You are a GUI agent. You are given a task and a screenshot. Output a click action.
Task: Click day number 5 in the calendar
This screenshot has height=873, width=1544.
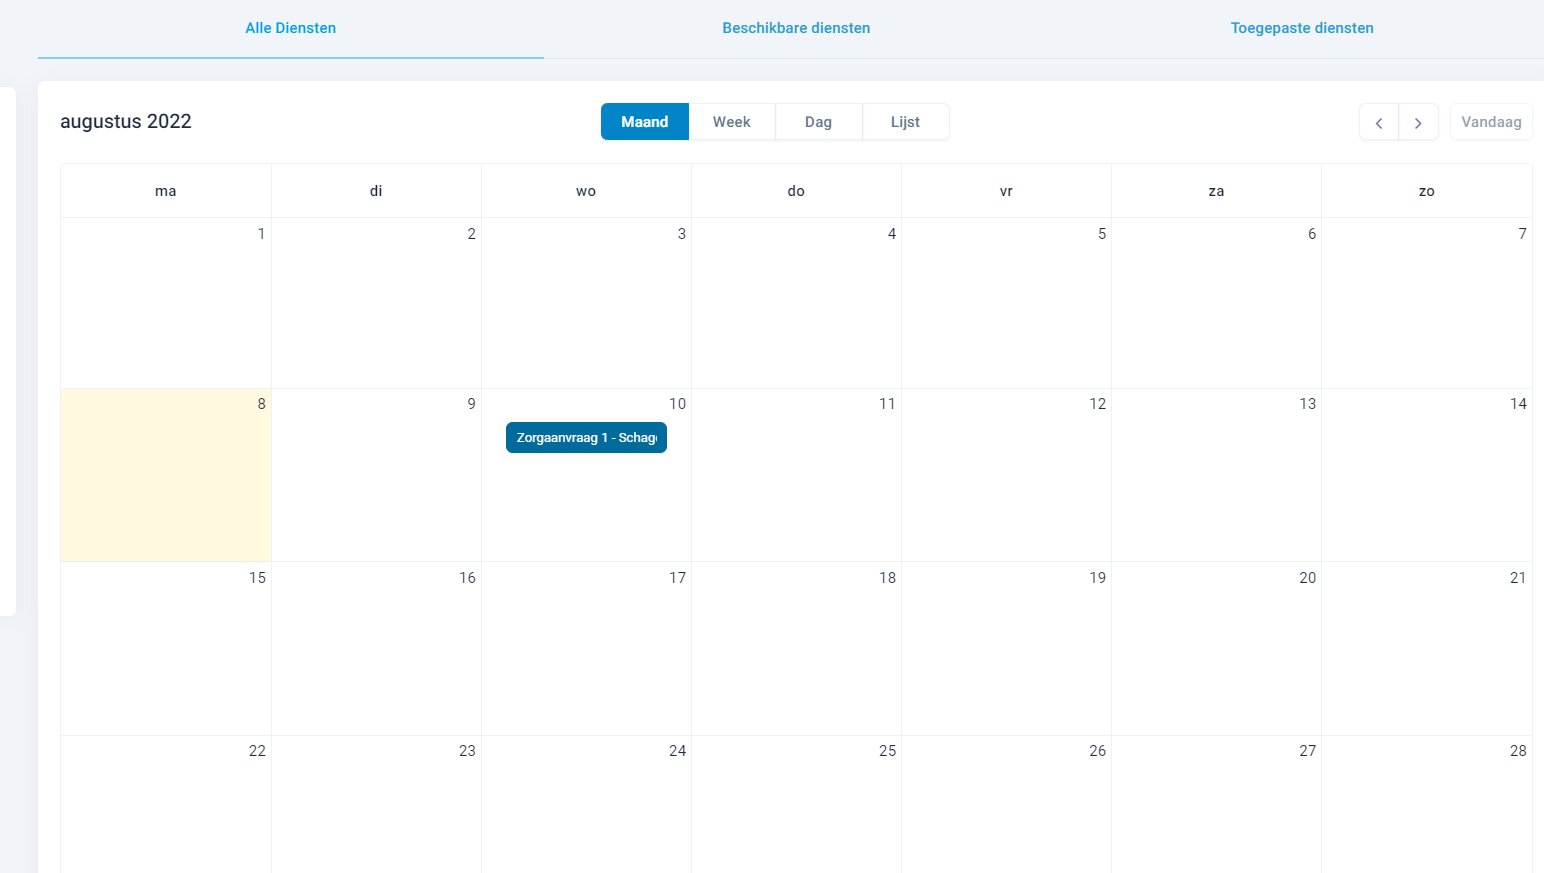[1102, 234]
